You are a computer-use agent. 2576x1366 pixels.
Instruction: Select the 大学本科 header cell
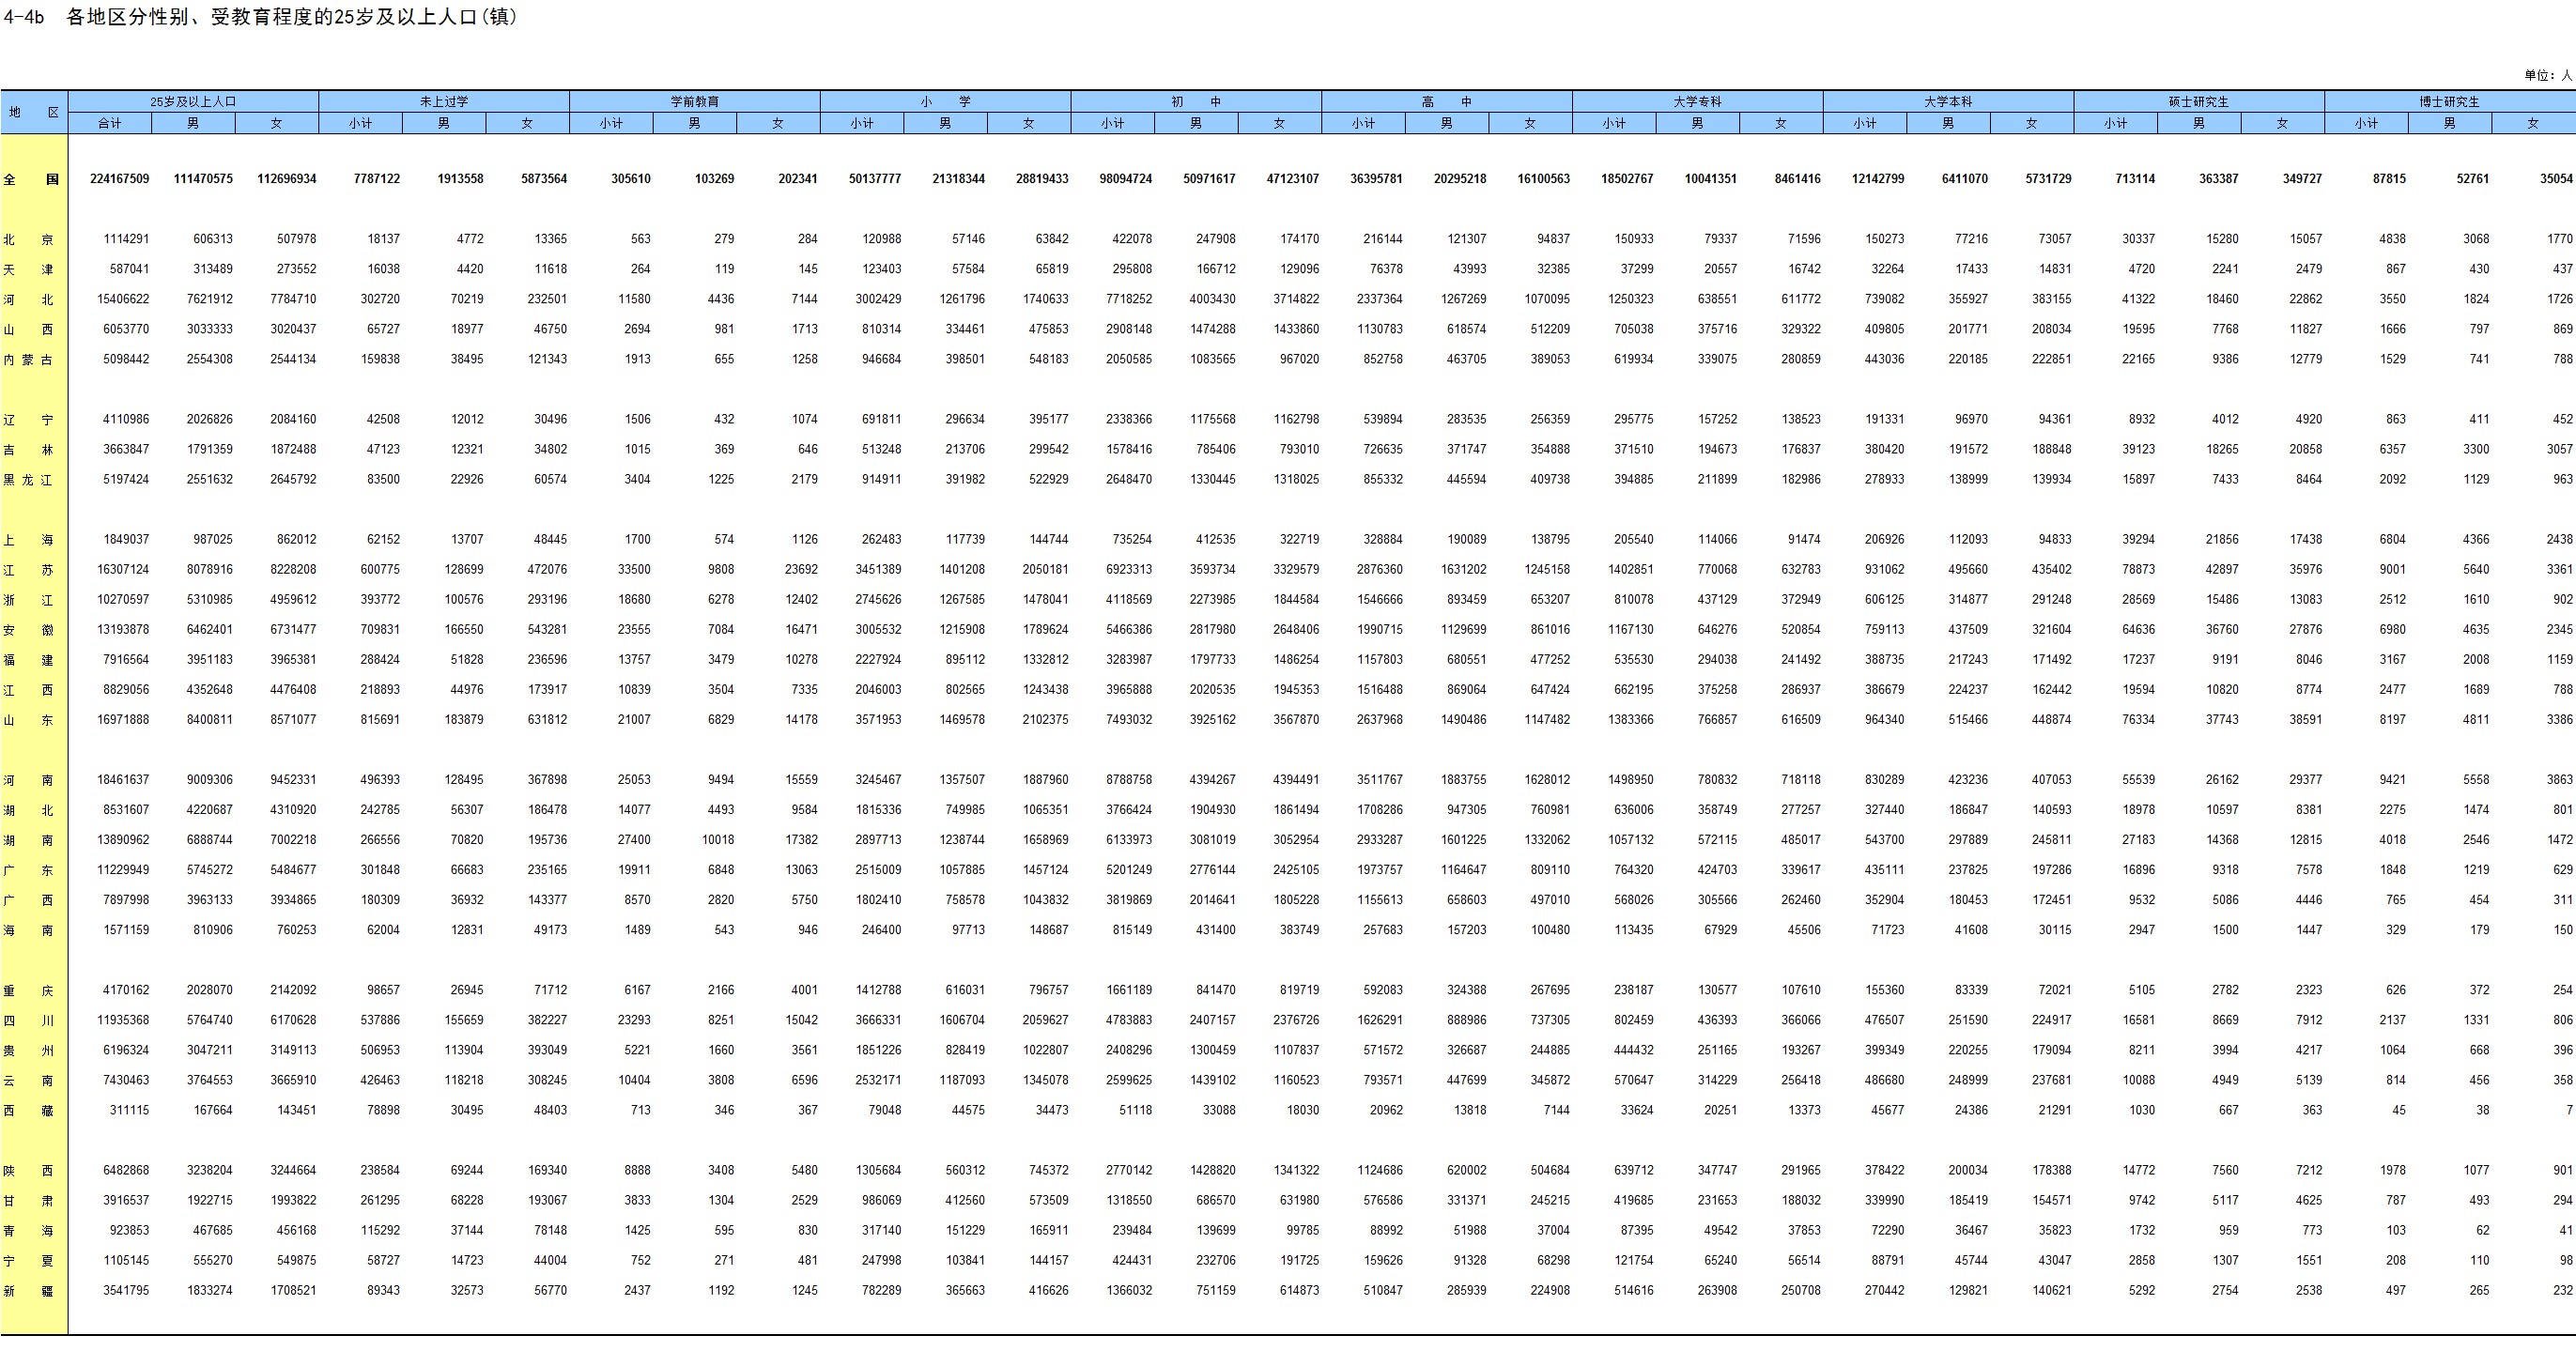coord(1948,101)
